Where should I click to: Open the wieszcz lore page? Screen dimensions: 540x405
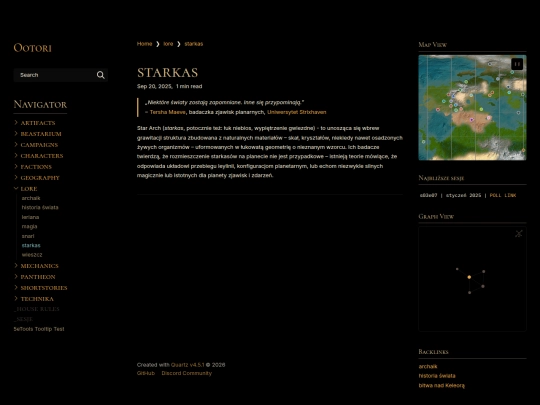(x=32, y=255)
